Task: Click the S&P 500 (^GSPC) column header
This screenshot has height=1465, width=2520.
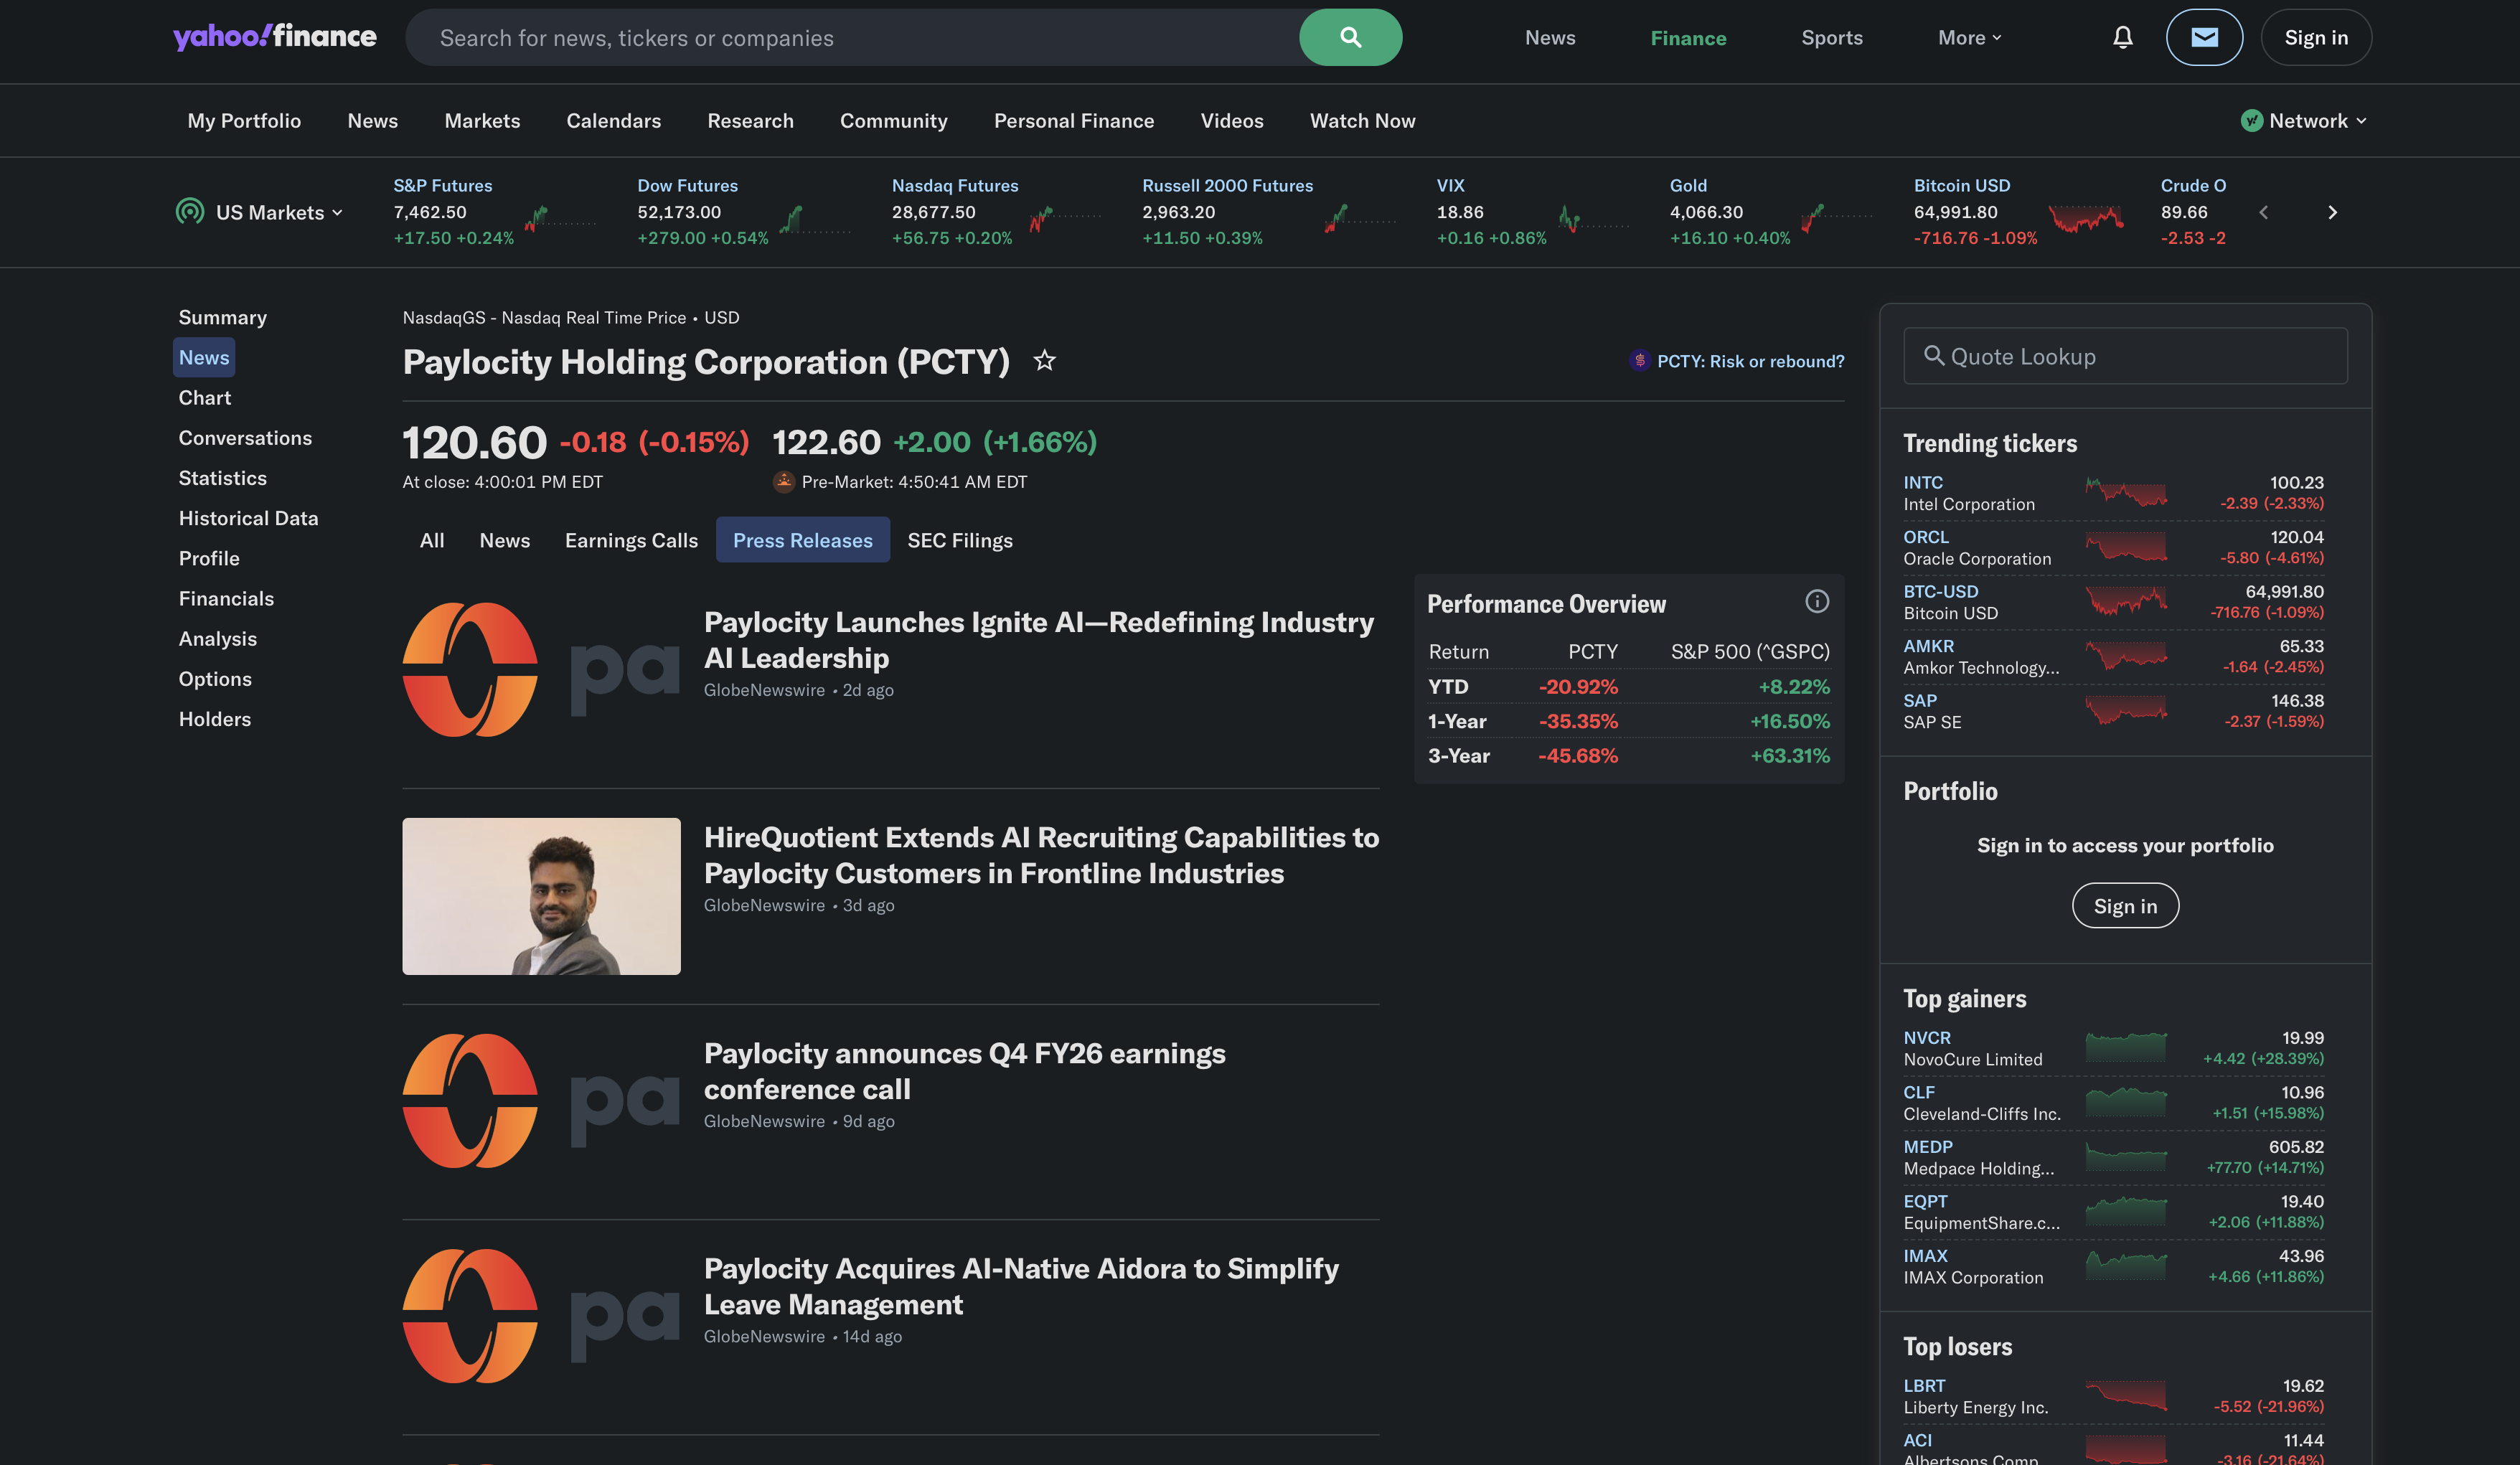Action: click(1750, 651)
